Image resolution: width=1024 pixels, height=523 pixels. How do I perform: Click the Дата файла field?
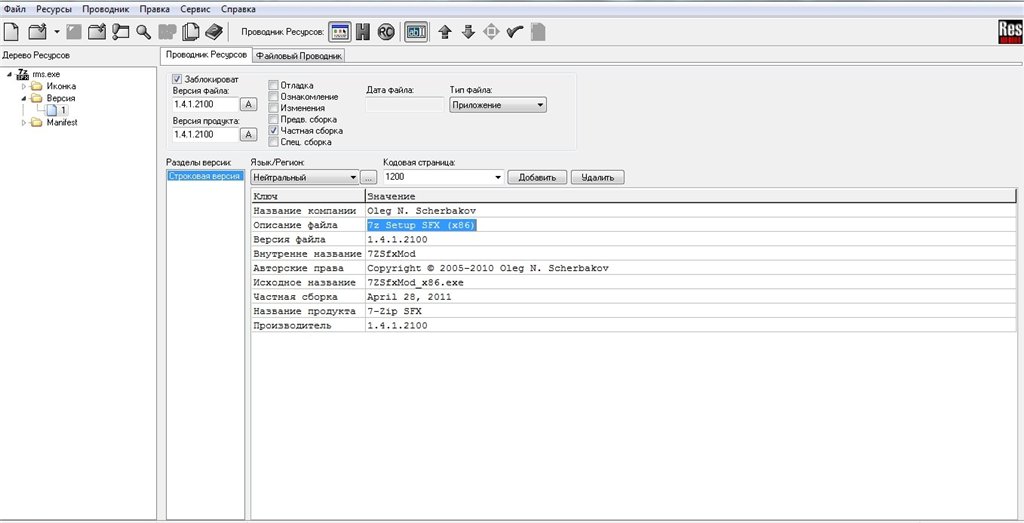[404, 104]
